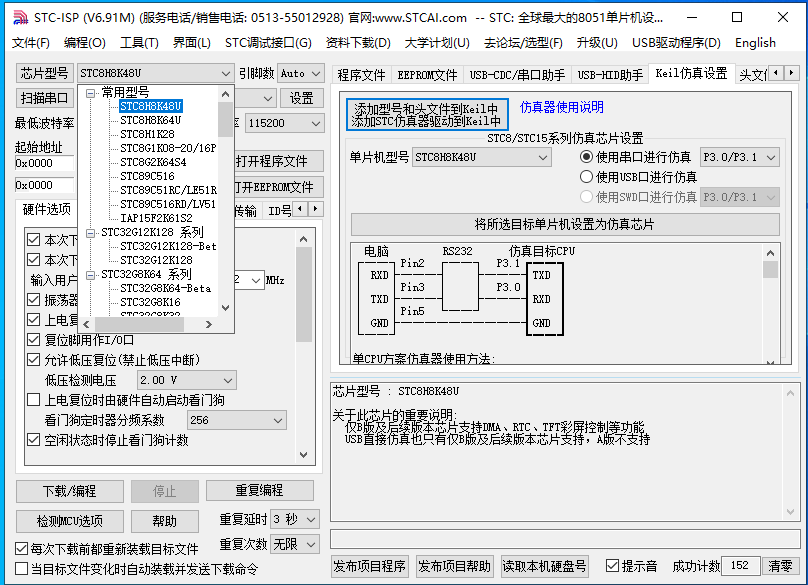Toggle the 提示音 checkbox
808x585 pixels.
point(612,566)
